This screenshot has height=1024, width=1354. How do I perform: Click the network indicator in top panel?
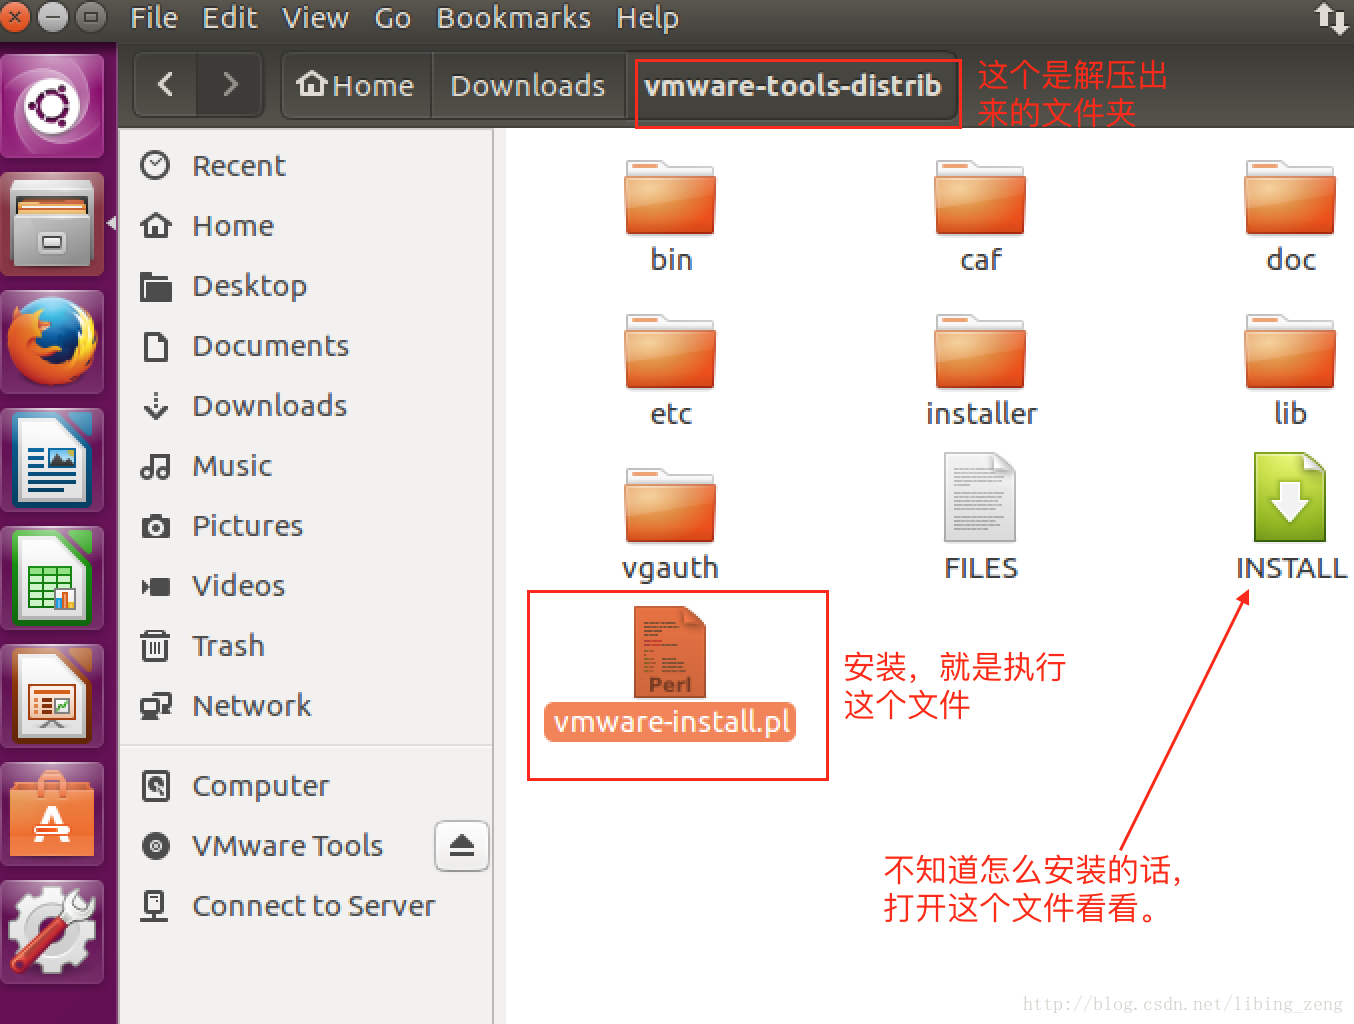click(x=1331, y=18)
